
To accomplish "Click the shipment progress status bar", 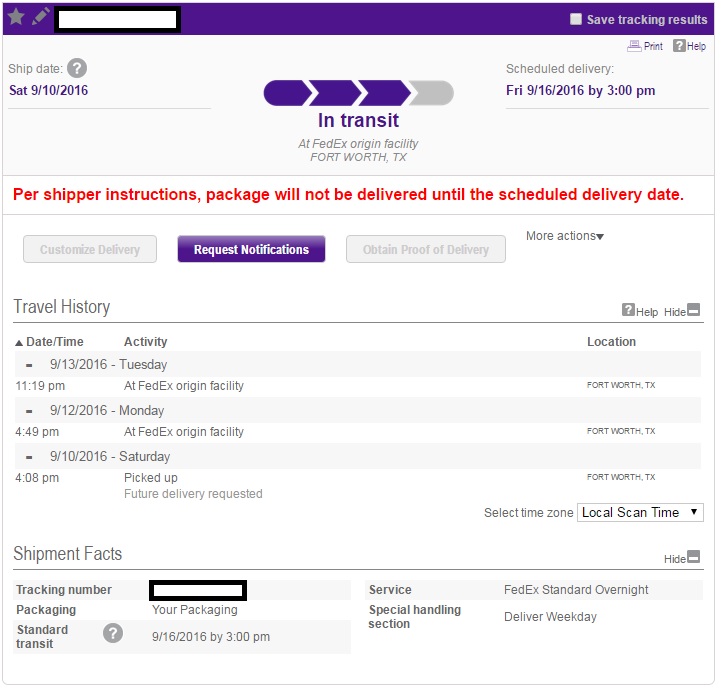I will click(x=358, y=93).
